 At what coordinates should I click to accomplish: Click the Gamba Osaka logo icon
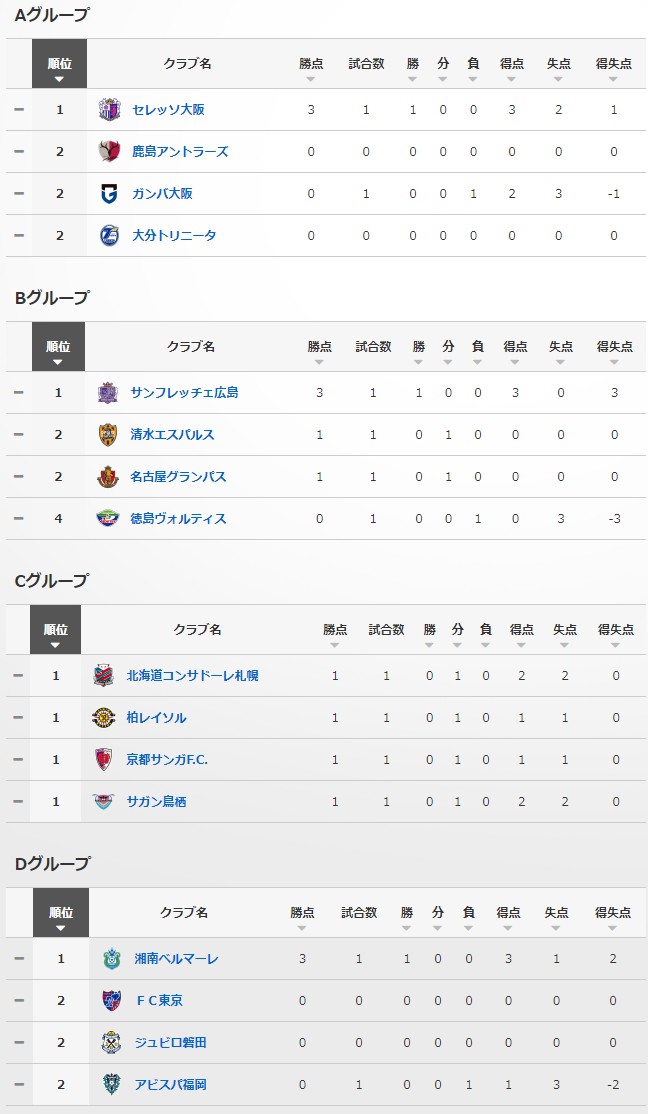(x=110, y=193)
